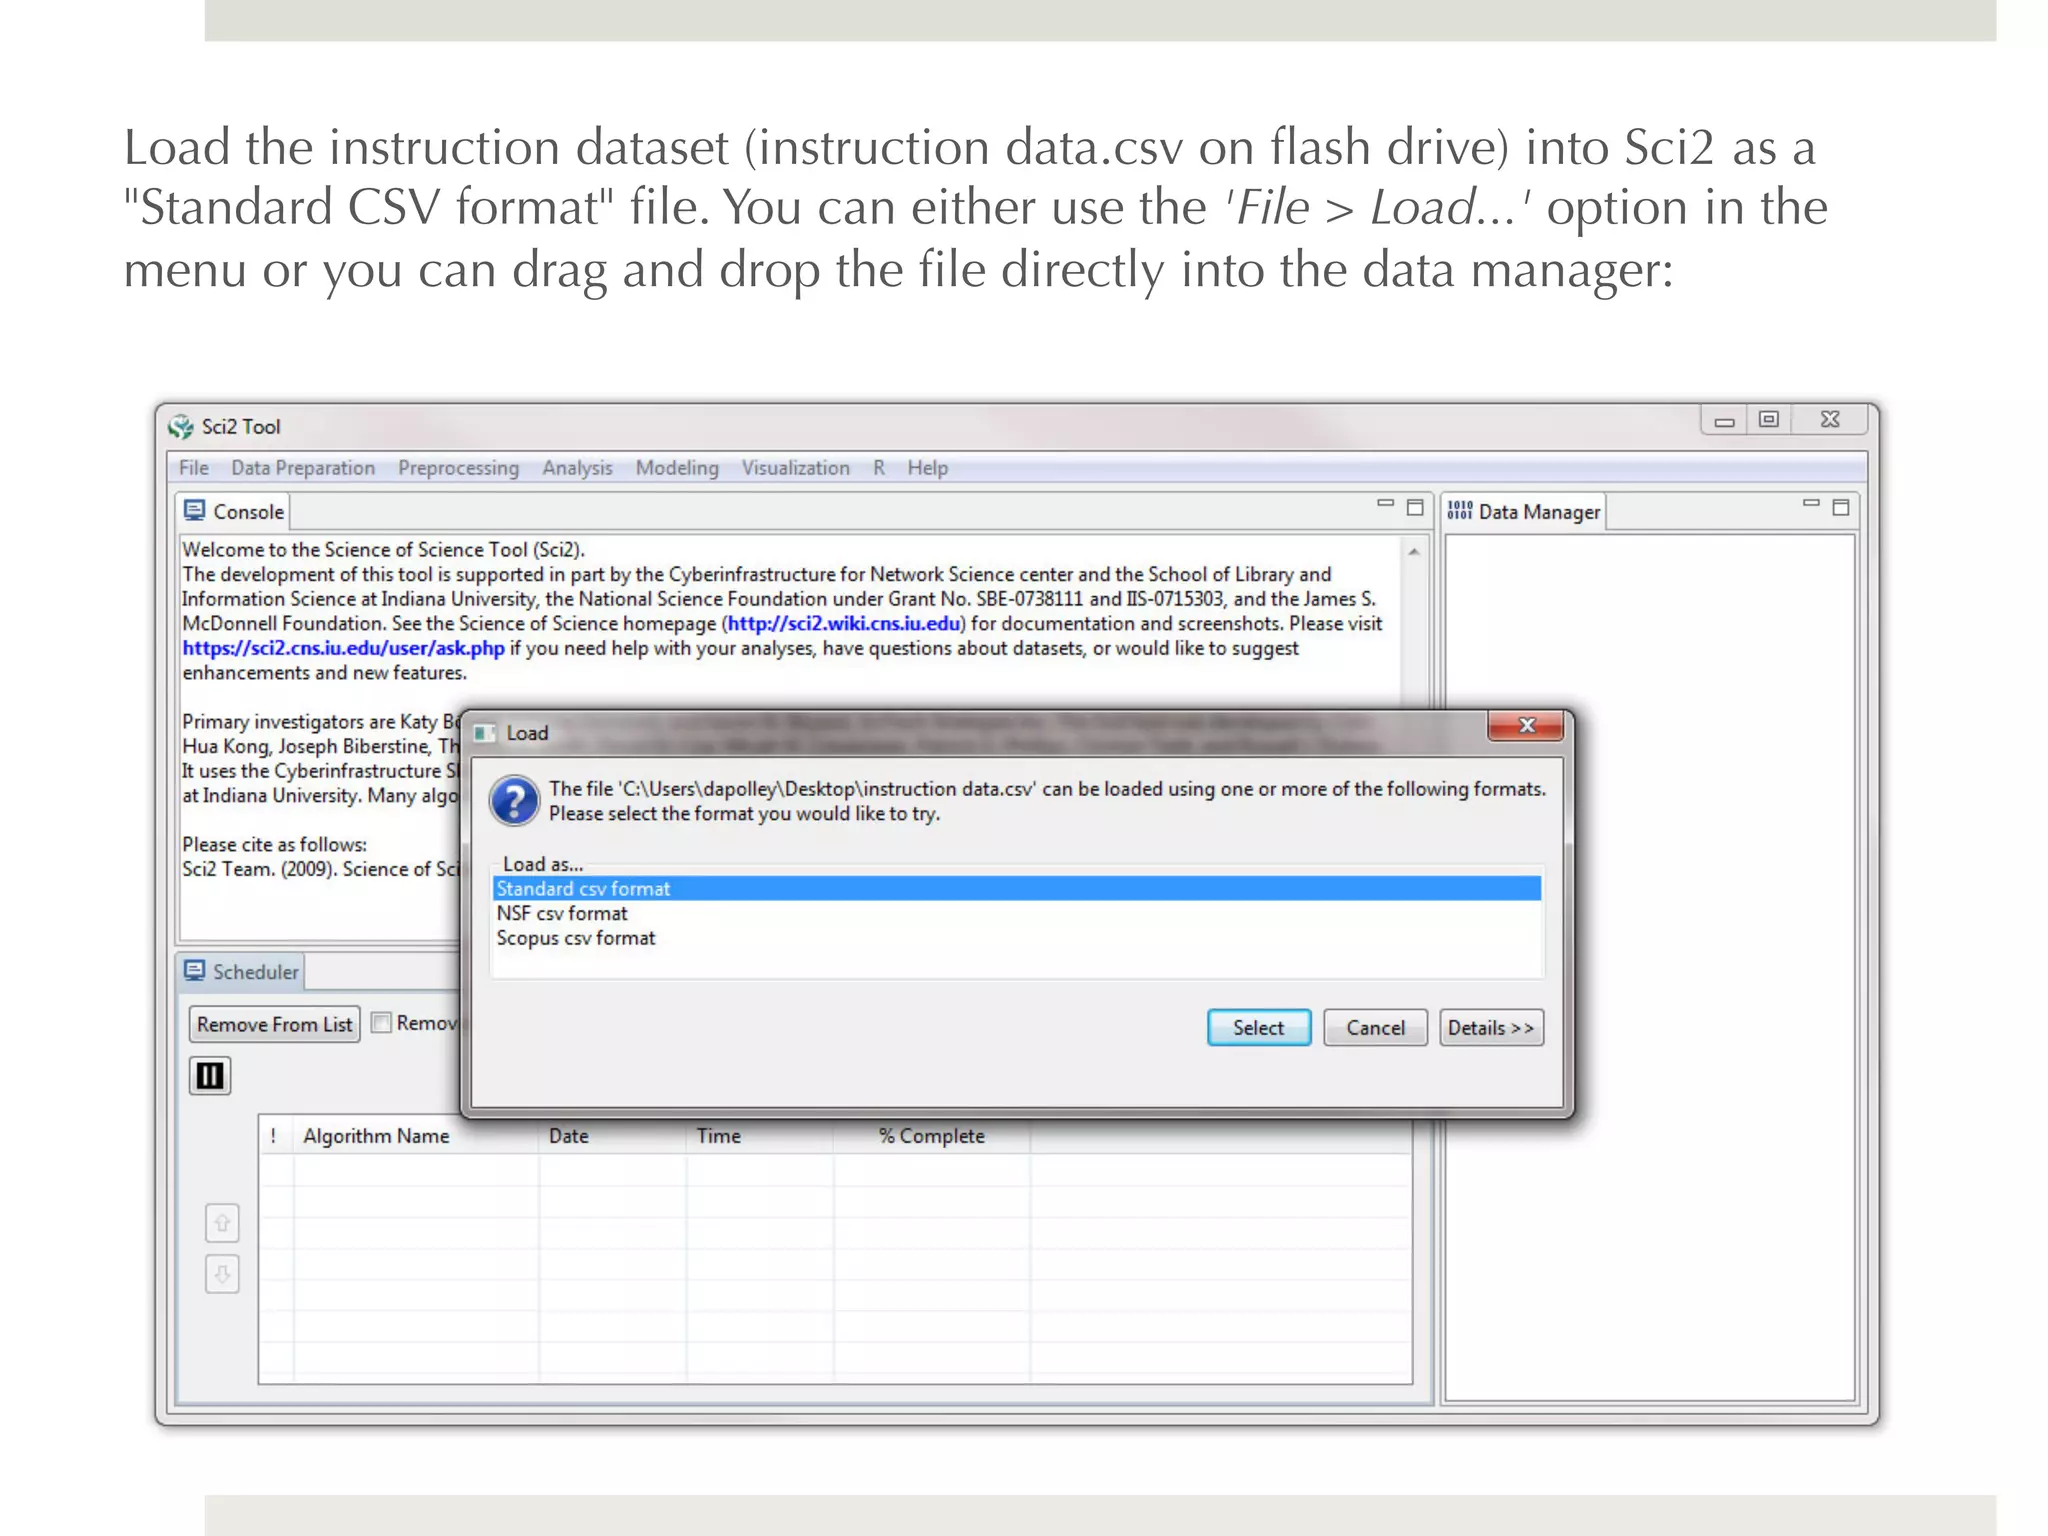Maximize the Console panel
Viewport: 2048px width, 1536px height.
click(x=1415, y=508)
